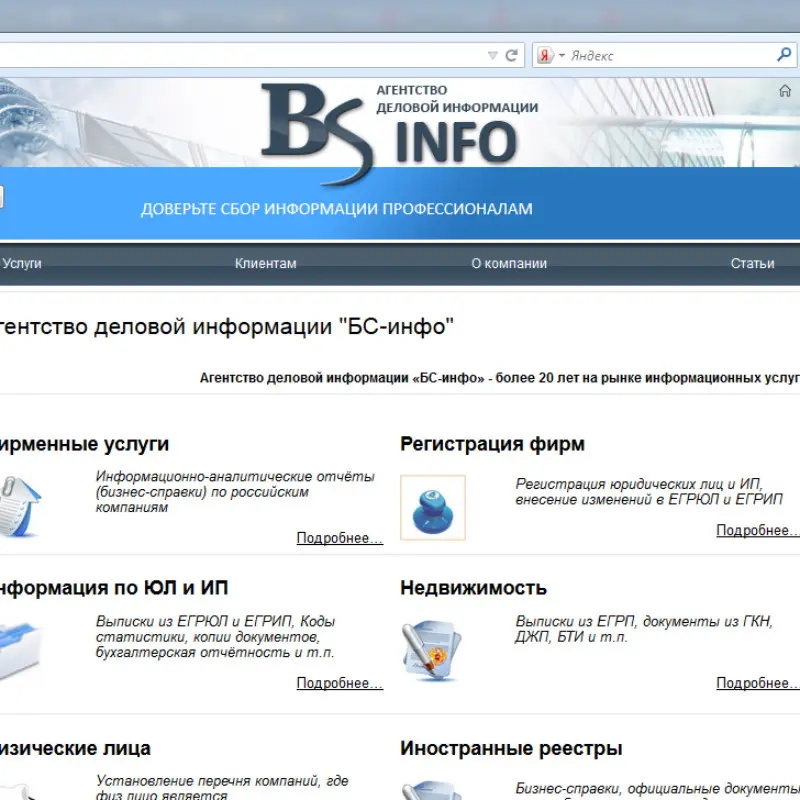
Task: Click the page title Агентство деловой информации "БС-инфо"
Action: coord(227,327)
